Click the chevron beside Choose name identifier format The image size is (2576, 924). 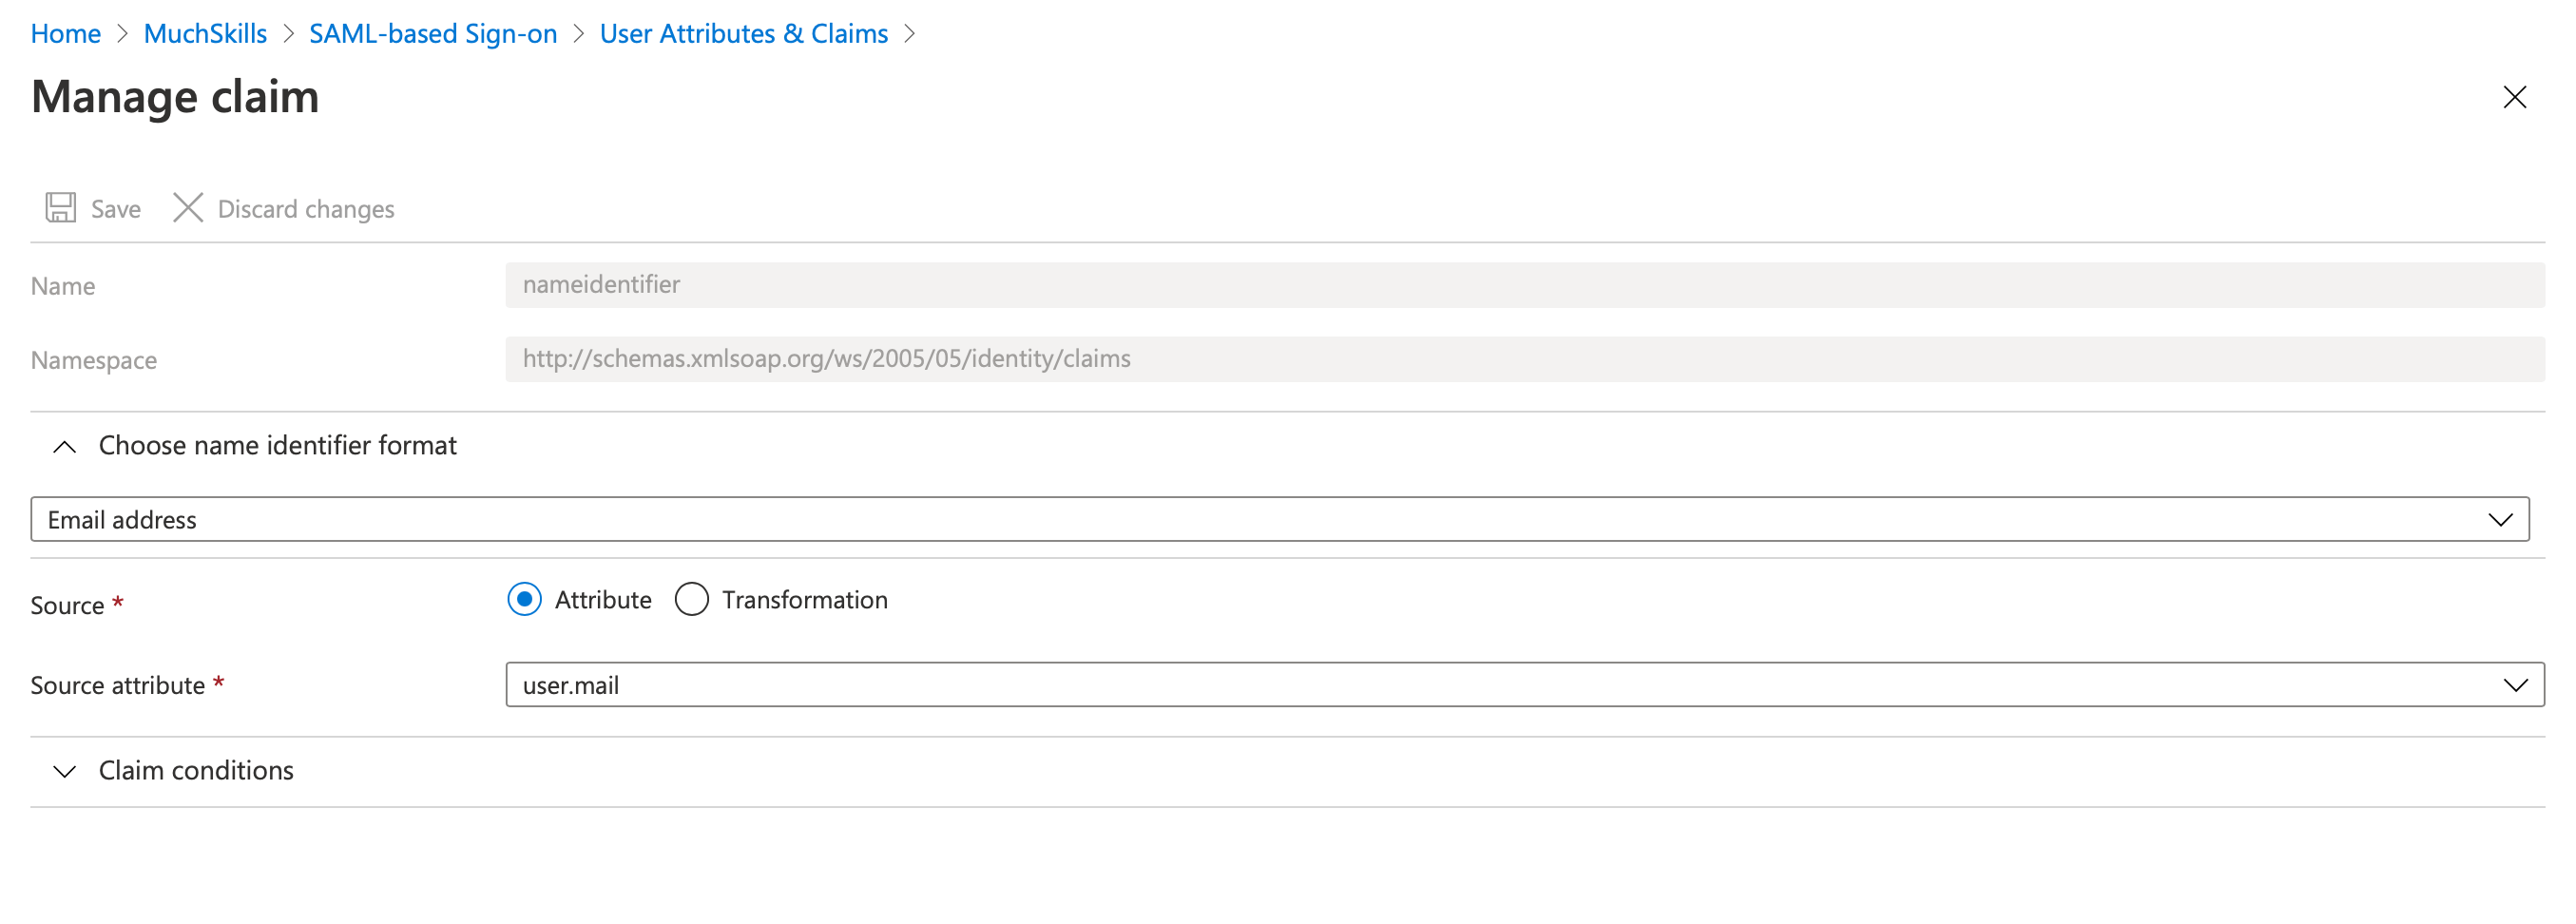pos(64,446)
